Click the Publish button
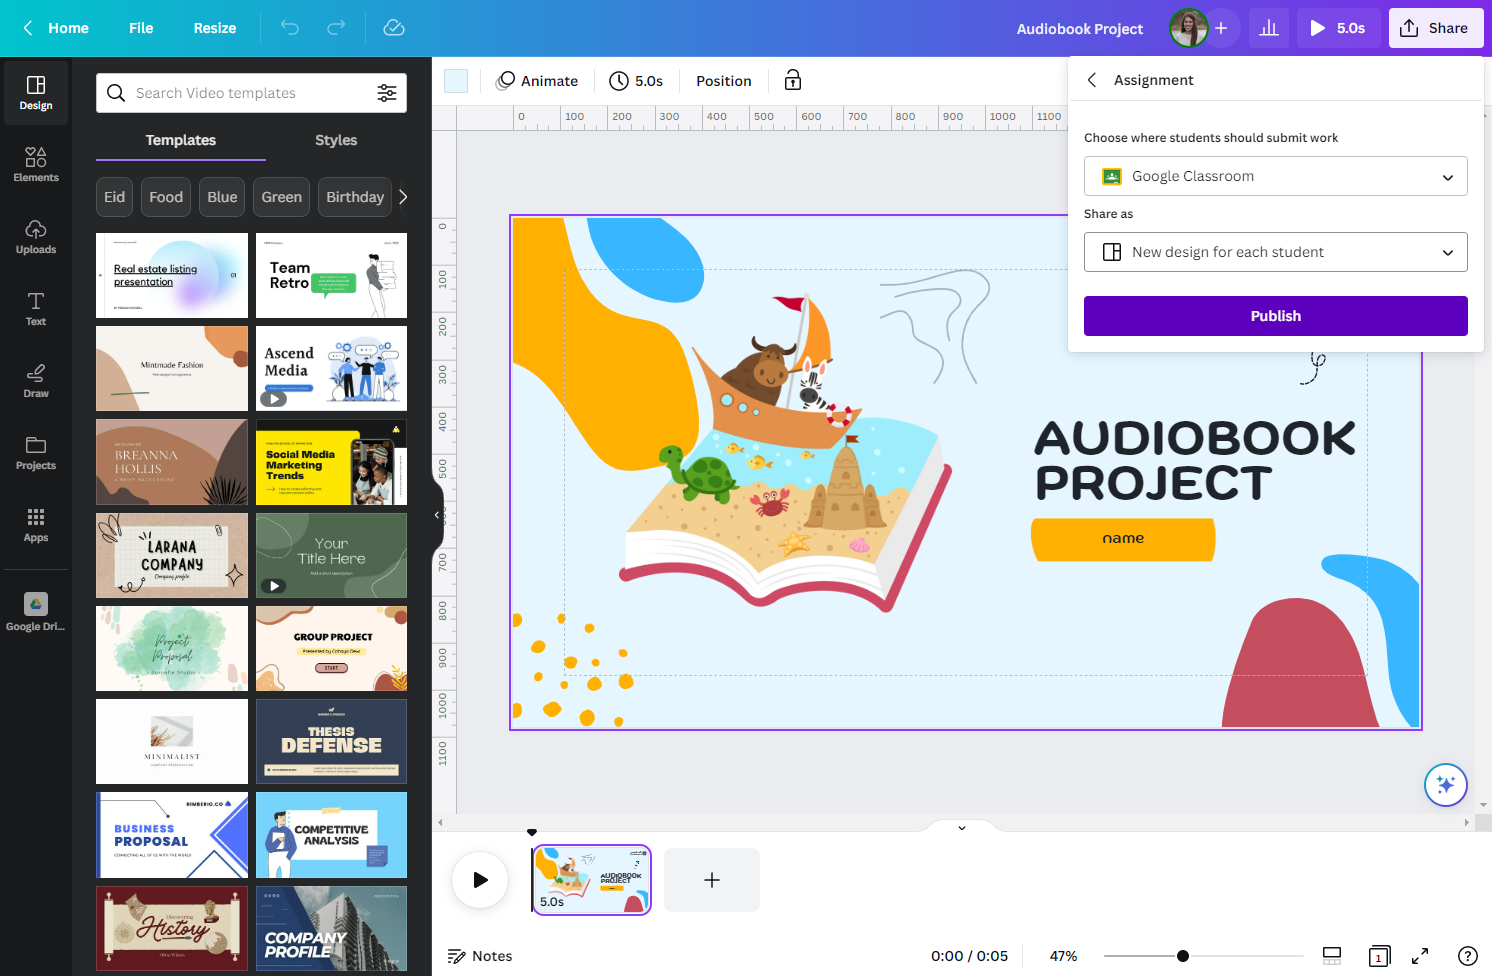The height and width of the screenshot is (976, 1492). [1276, 316]
